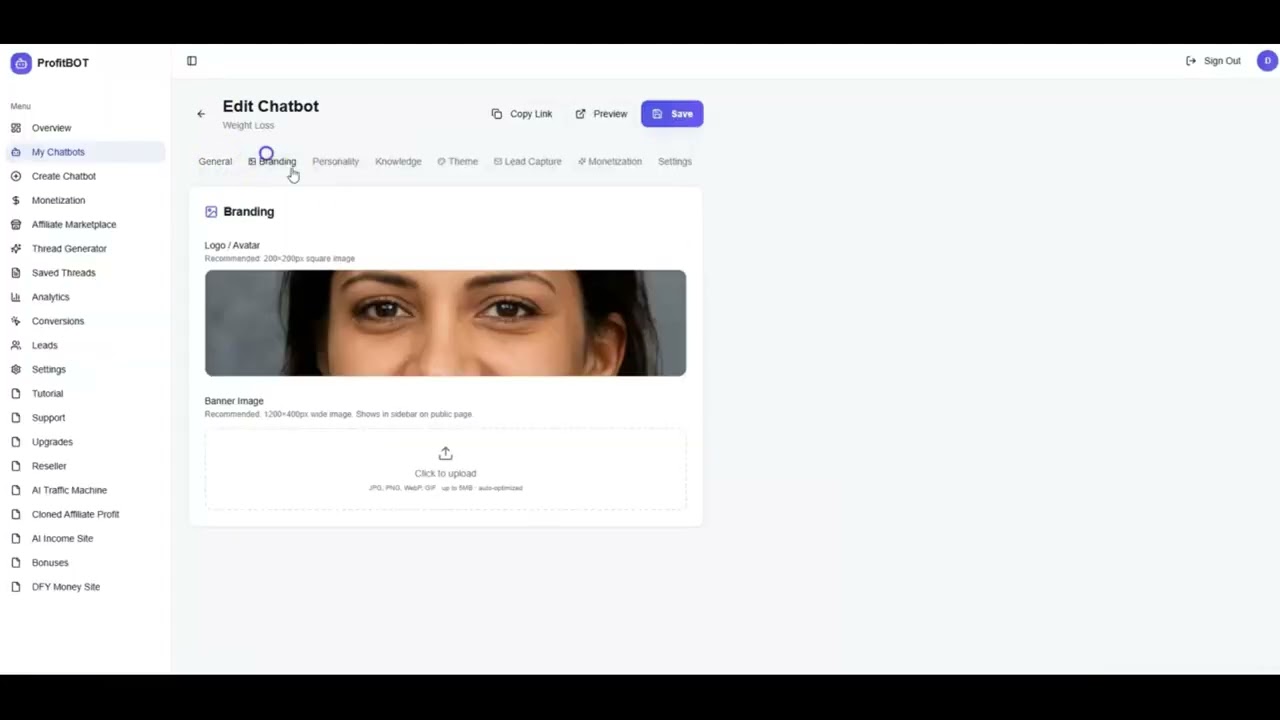Click the ProfitBOT logo icon
This screenshot has width=1280, height=720.
tap(21, 63)
